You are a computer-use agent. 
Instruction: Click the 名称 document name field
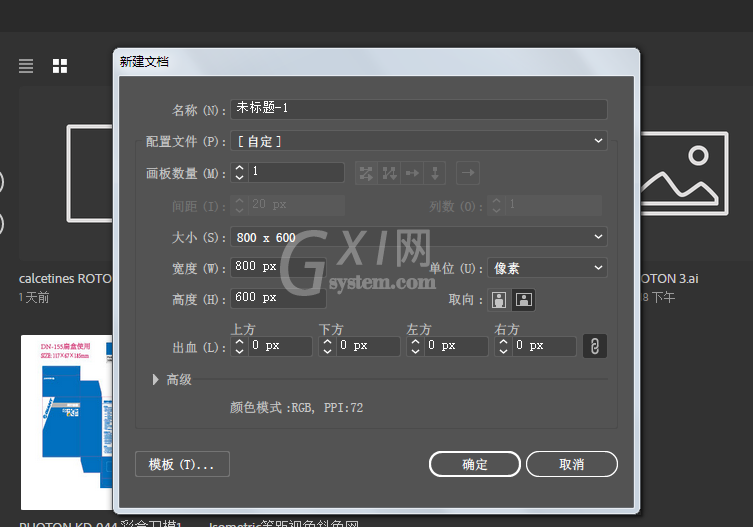[419, 109]
